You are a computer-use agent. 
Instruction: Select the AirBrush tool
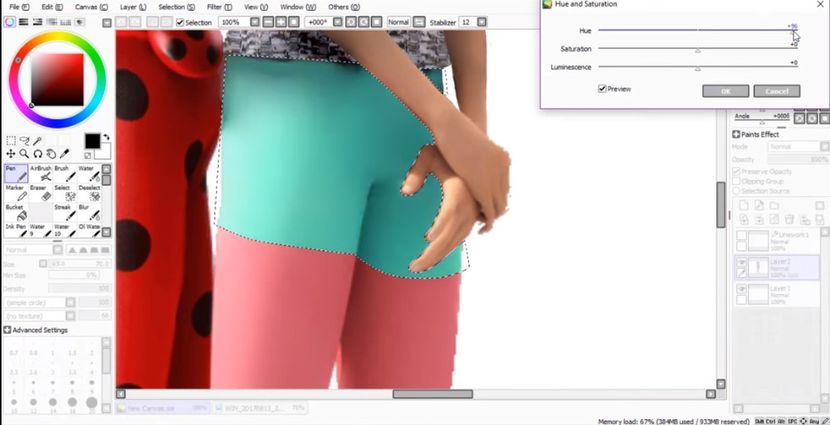click(41, 174)
